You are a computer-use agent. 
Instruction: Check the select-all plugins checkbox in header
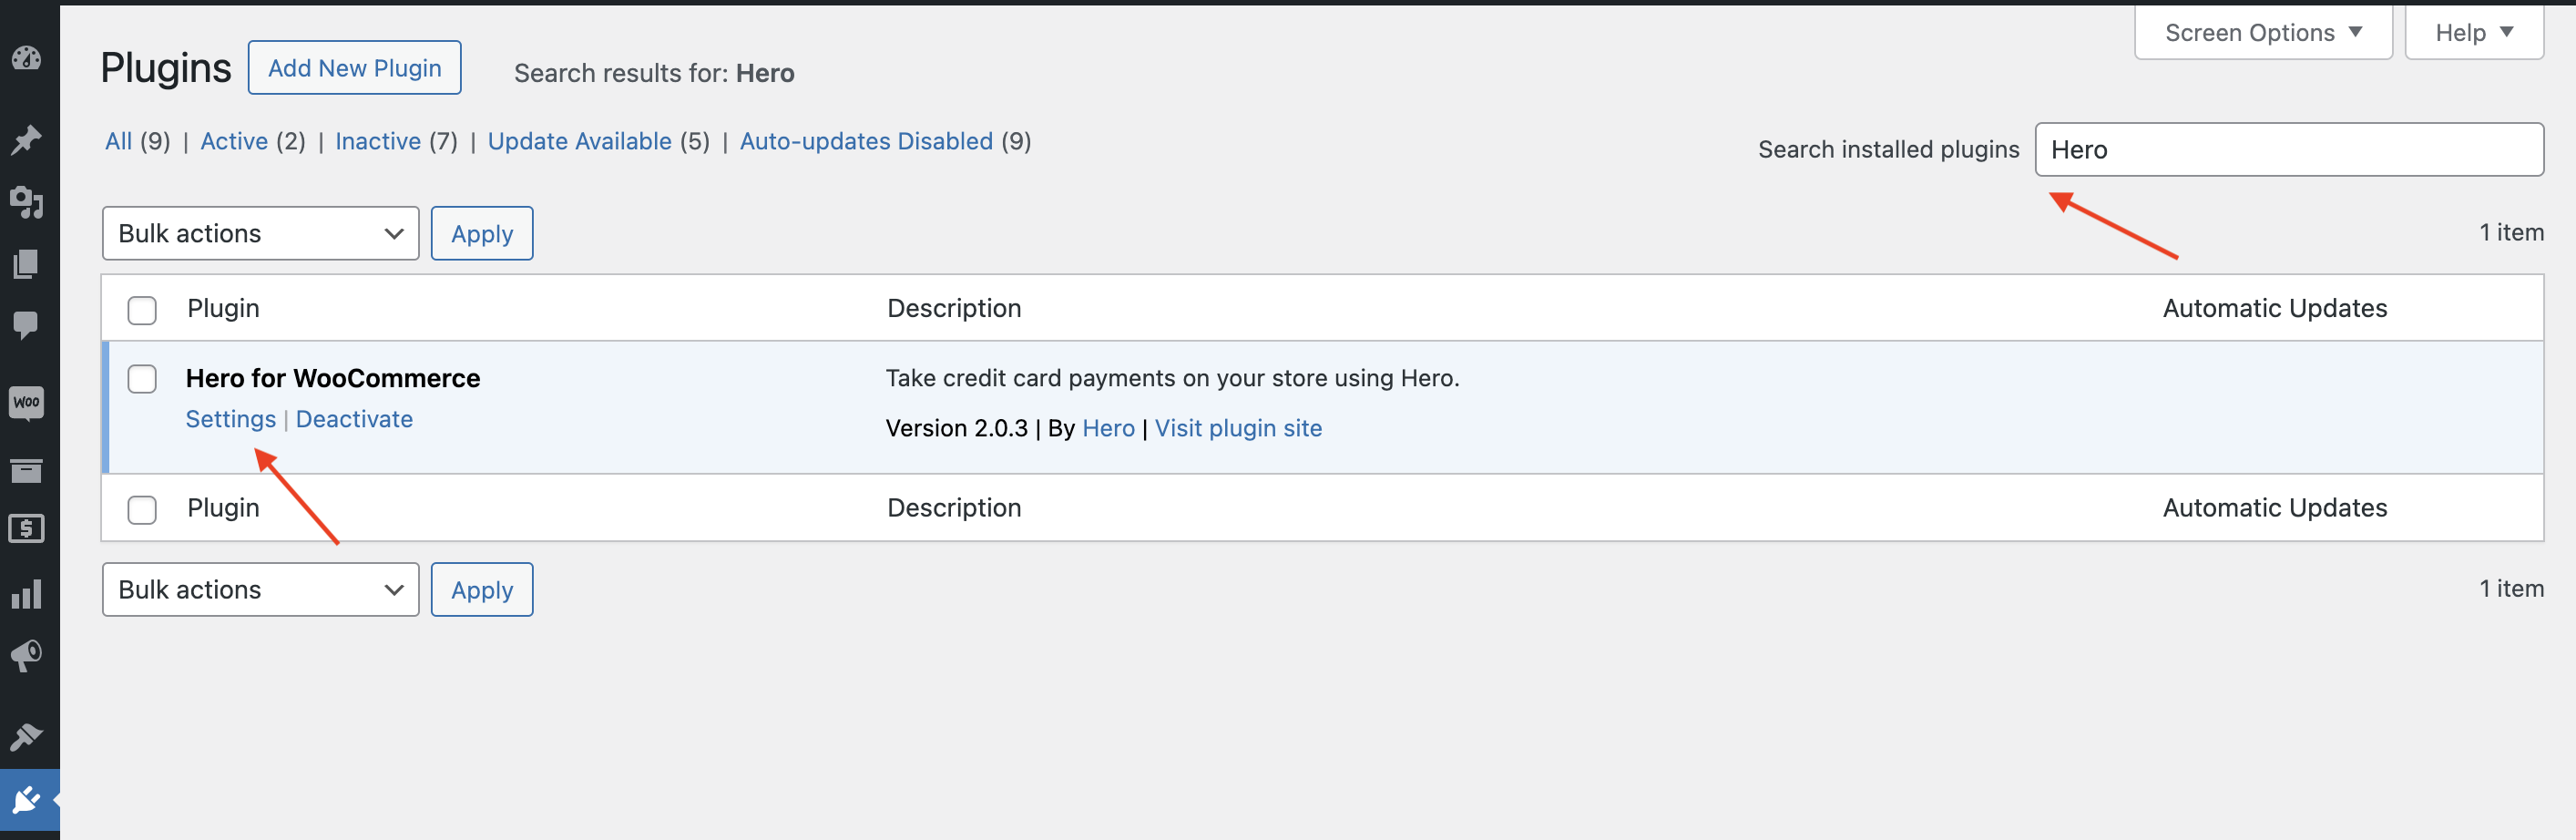pos(142,310)
